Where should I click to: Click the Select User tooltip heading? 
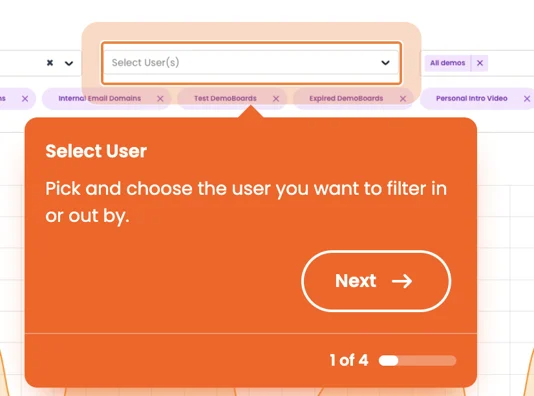96,151
